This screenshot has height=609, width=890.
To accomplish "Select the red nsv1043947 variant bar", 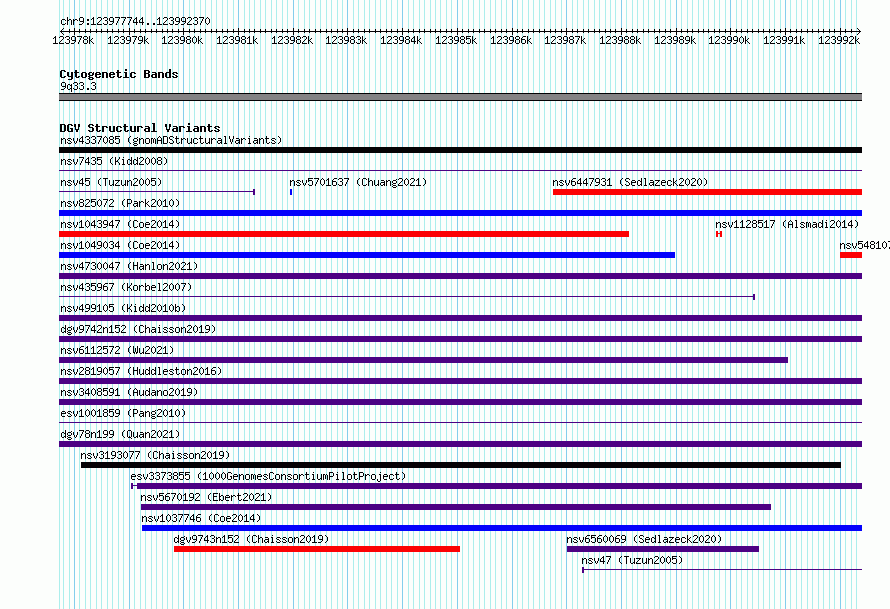I will pyautogui.click(x=344, y=234).
